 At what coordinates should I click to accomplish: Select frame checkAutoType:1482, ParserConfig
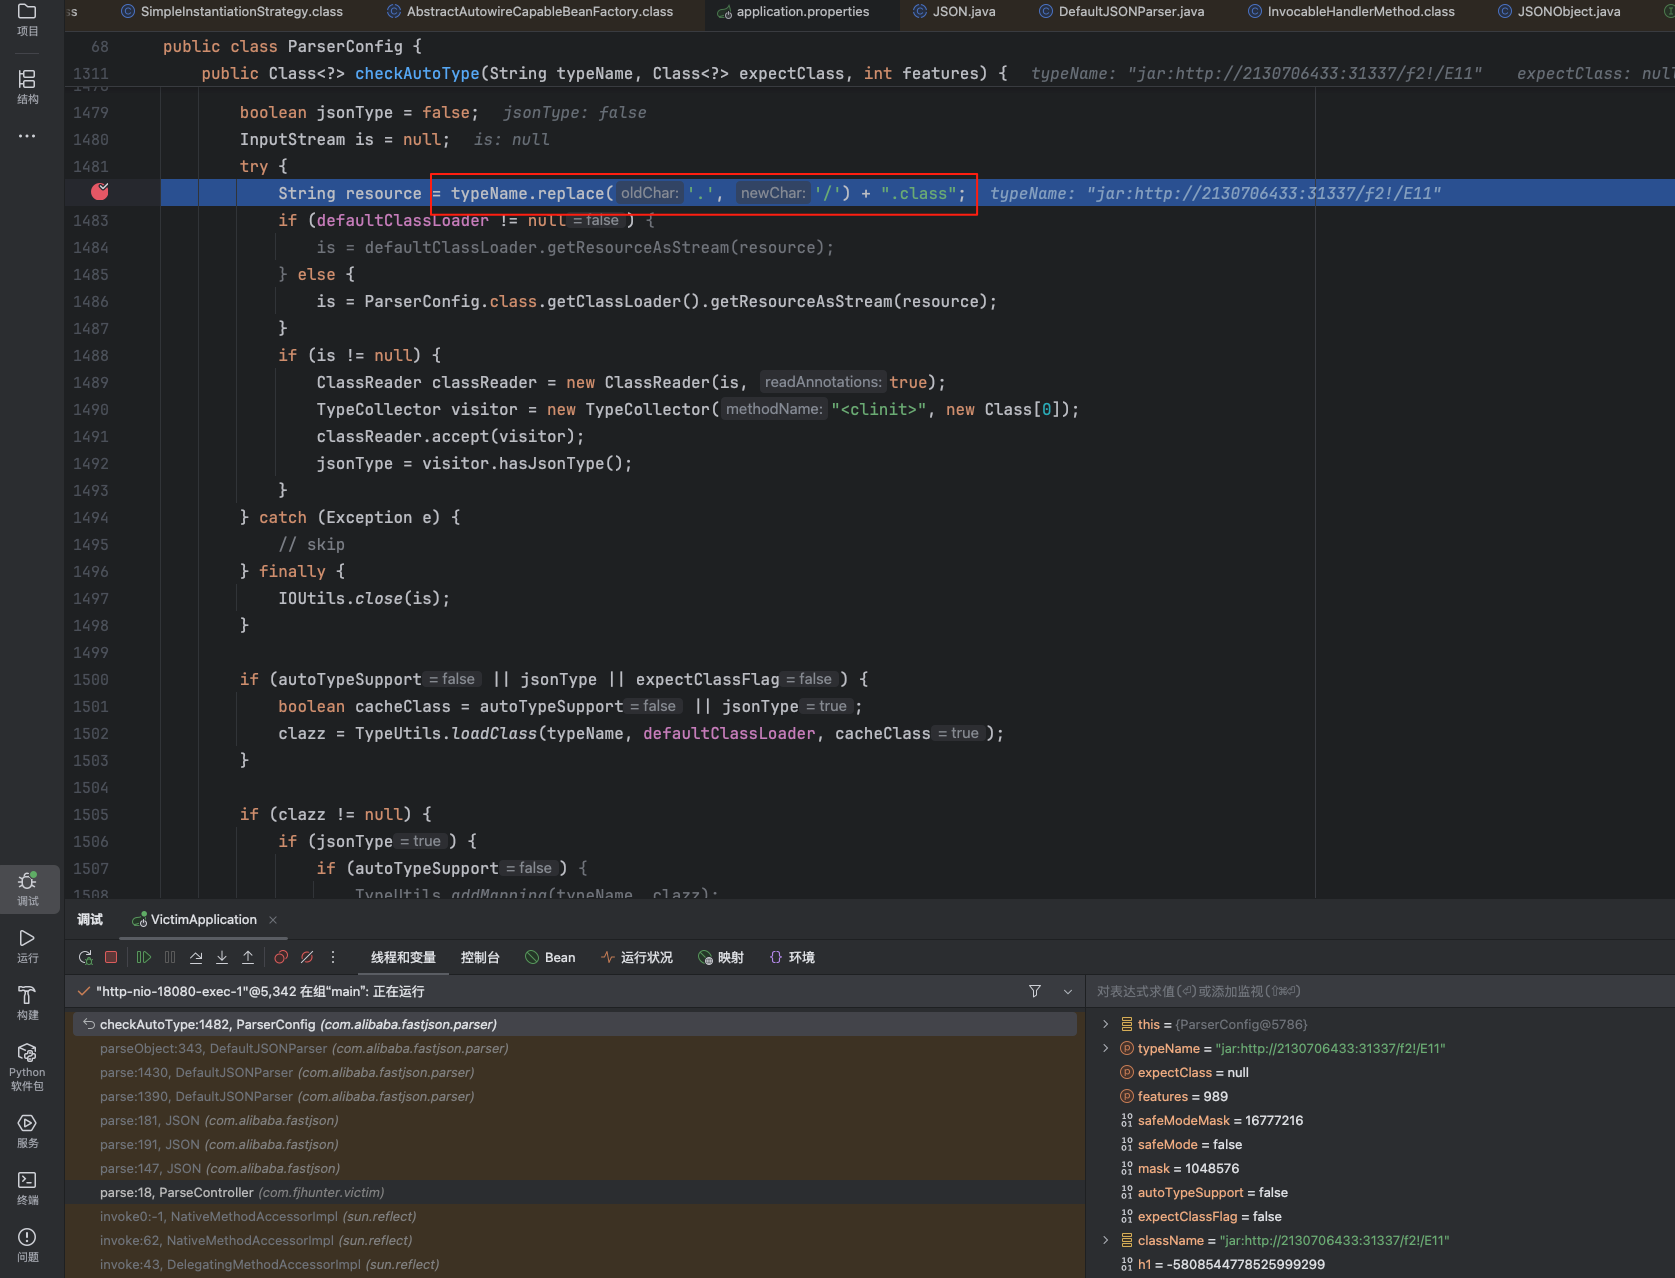pyautogui.click(x=575, y=1024)
